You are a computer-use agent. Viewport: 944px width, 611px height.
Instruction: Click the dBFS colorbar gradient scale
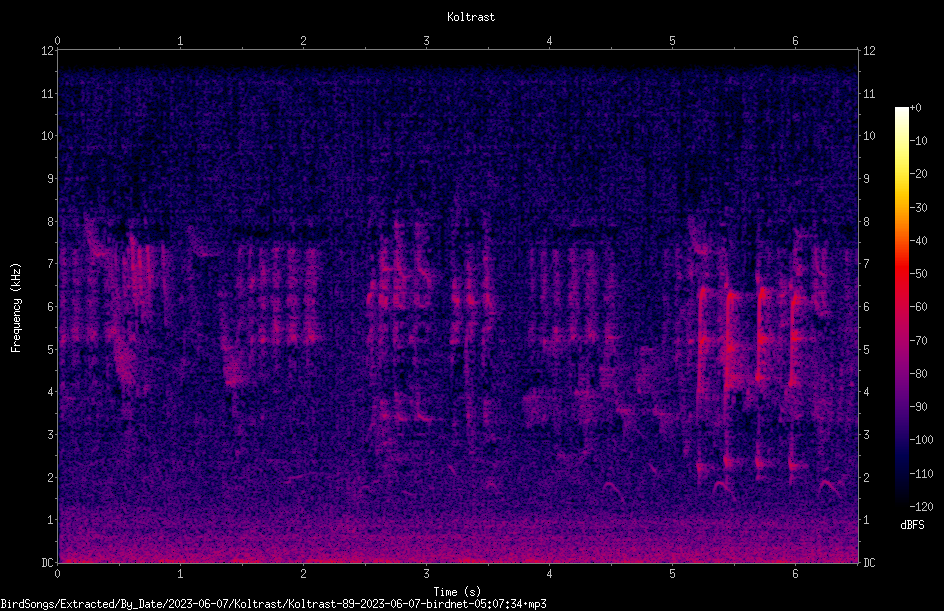coord(901,307)
